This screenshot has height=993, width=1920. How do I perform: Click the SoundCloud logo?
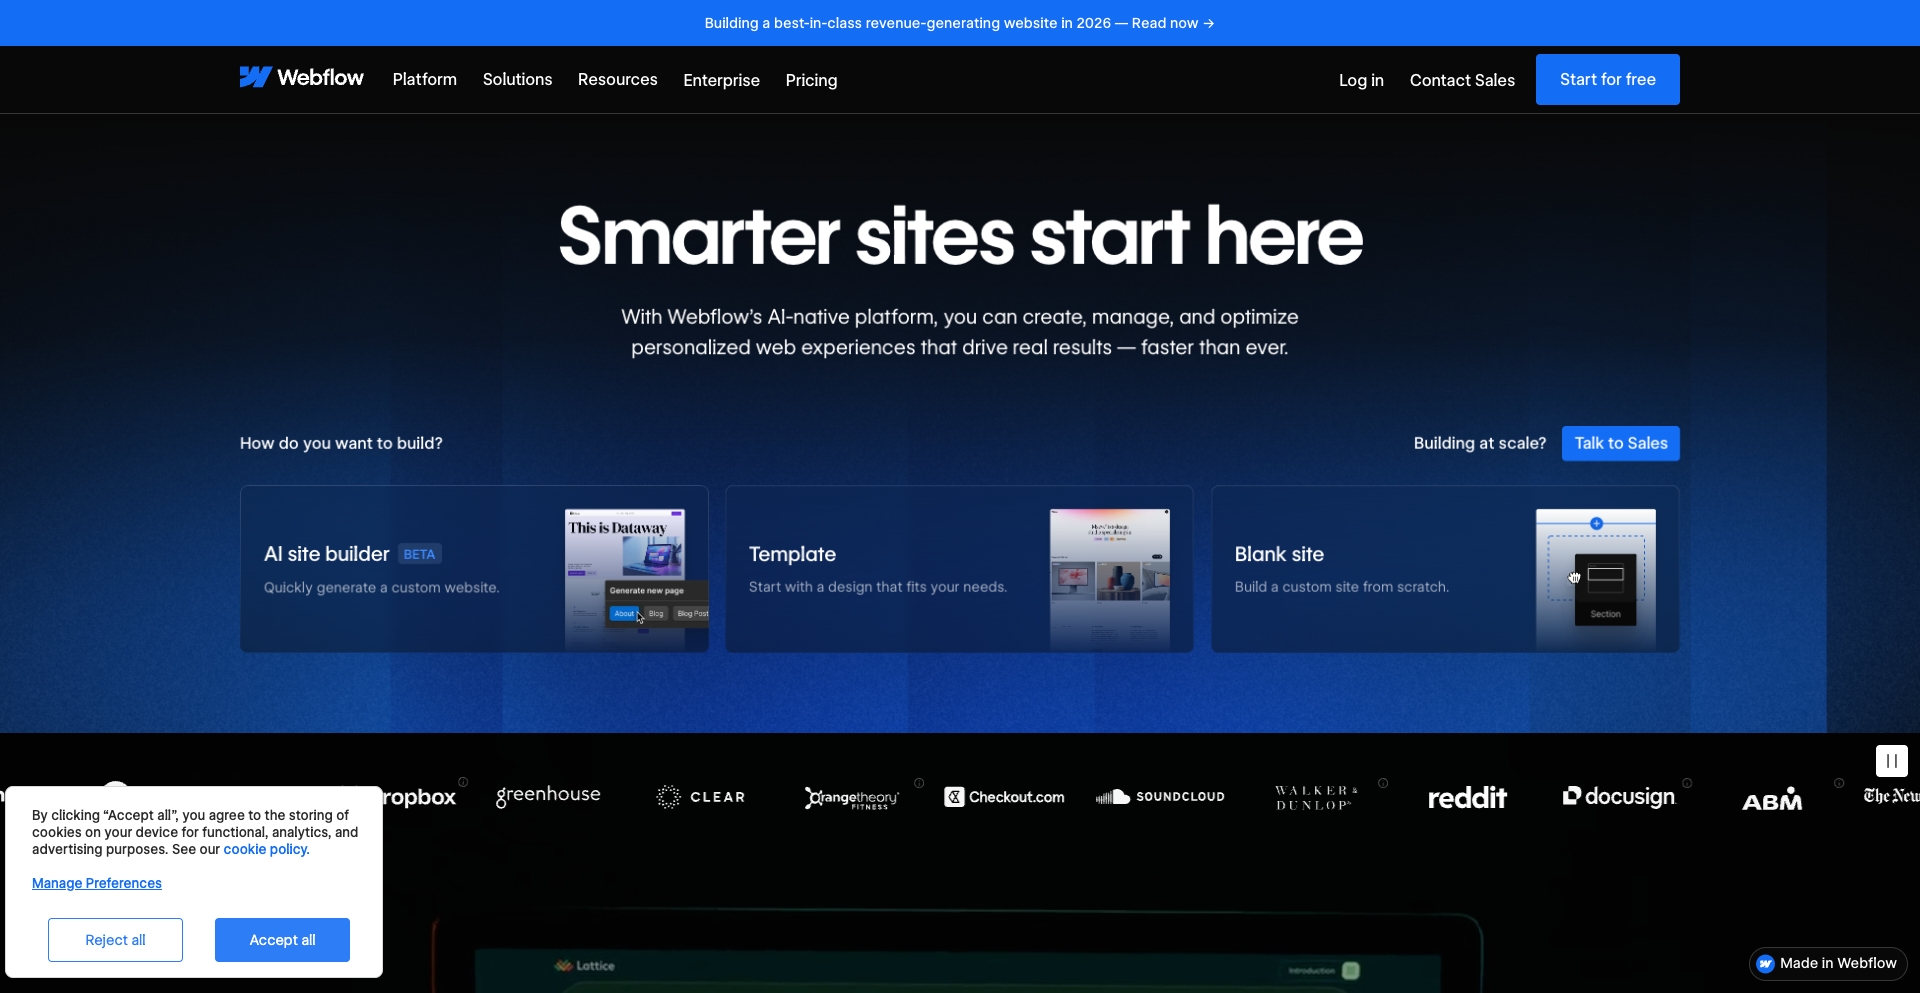(x=1160, y=796)
